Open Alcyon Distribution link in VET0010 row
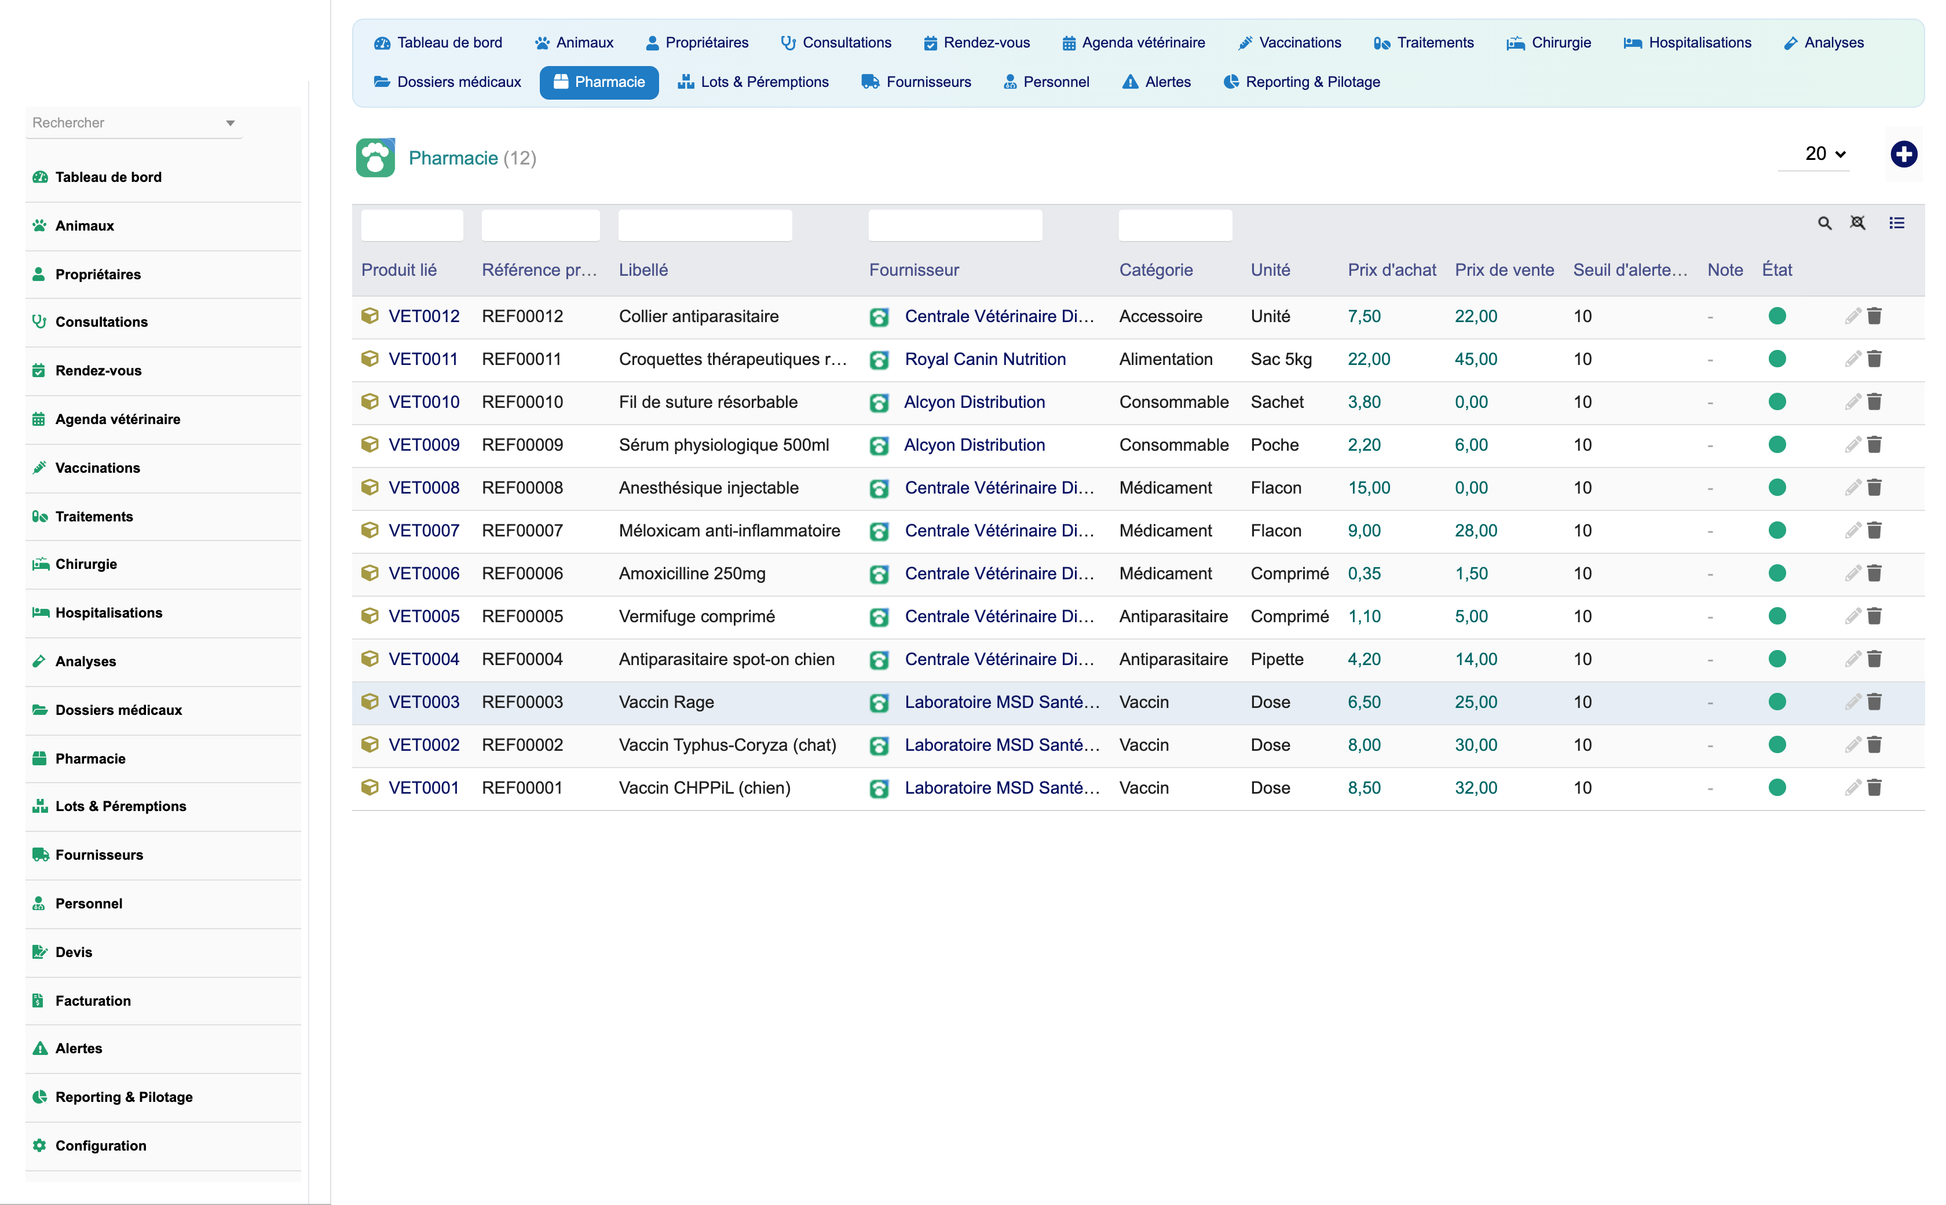 pos(975,402)
